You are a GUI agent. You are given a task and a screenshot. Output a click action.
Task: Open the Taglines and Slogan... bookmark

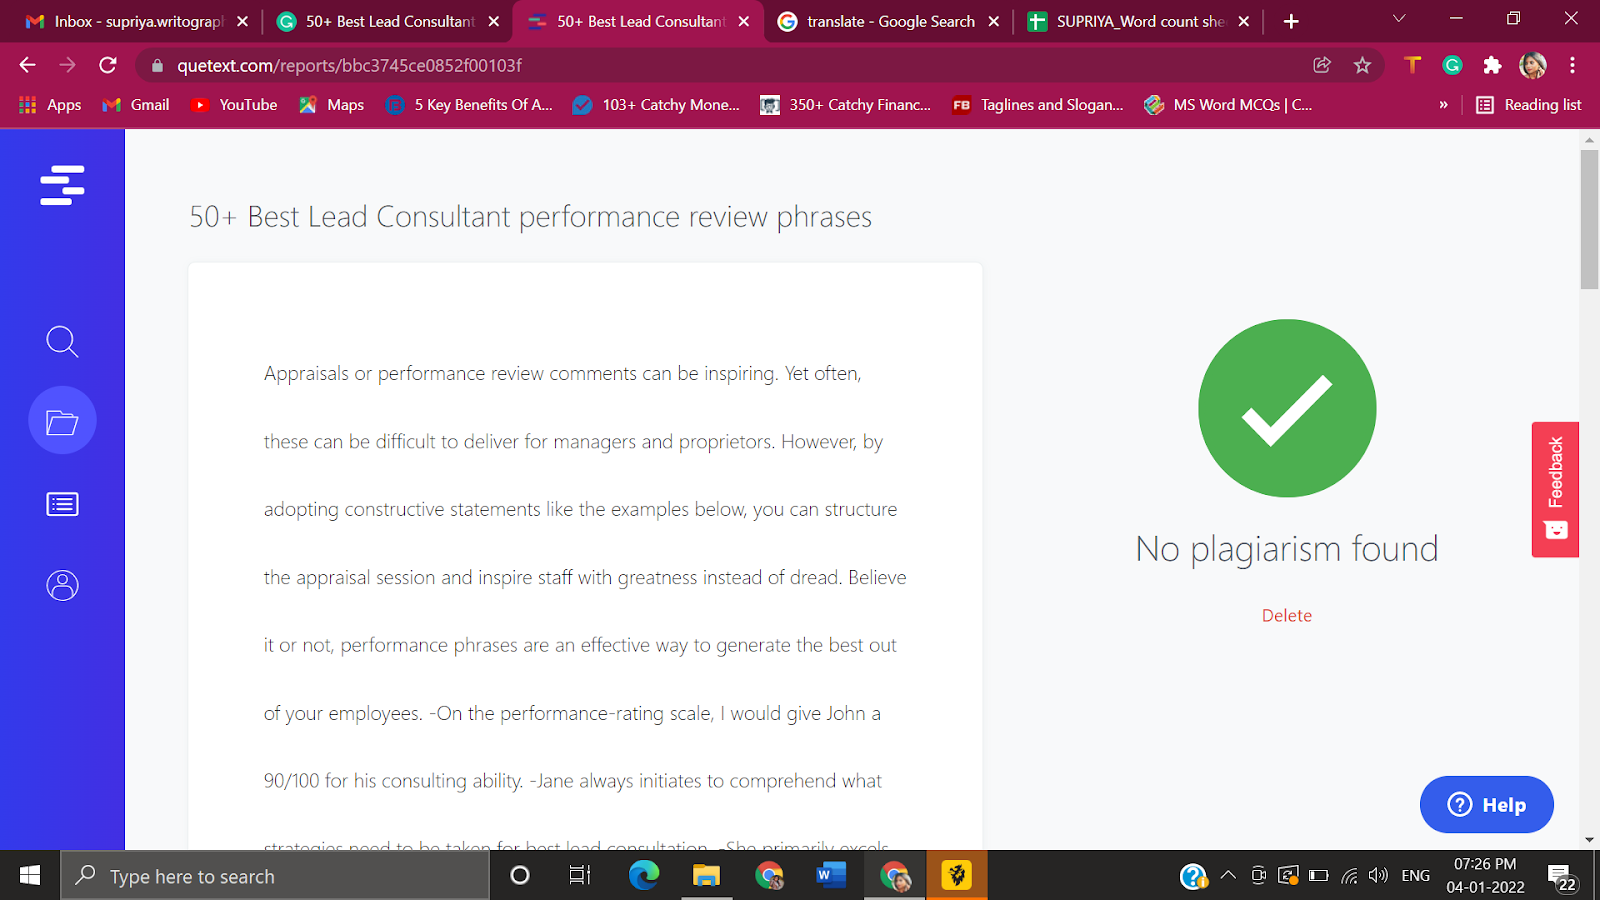click(1038, 105)
